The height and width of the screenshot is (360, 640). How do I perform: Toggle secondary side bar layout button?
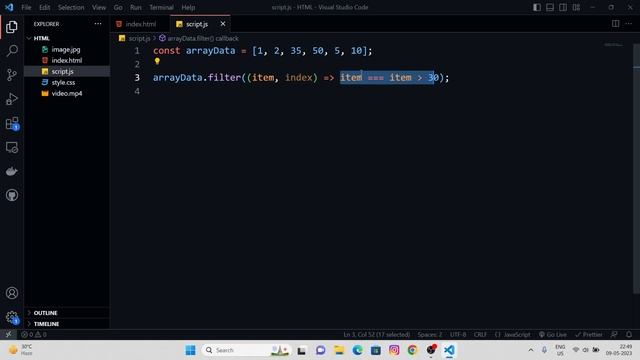point(563,7)
